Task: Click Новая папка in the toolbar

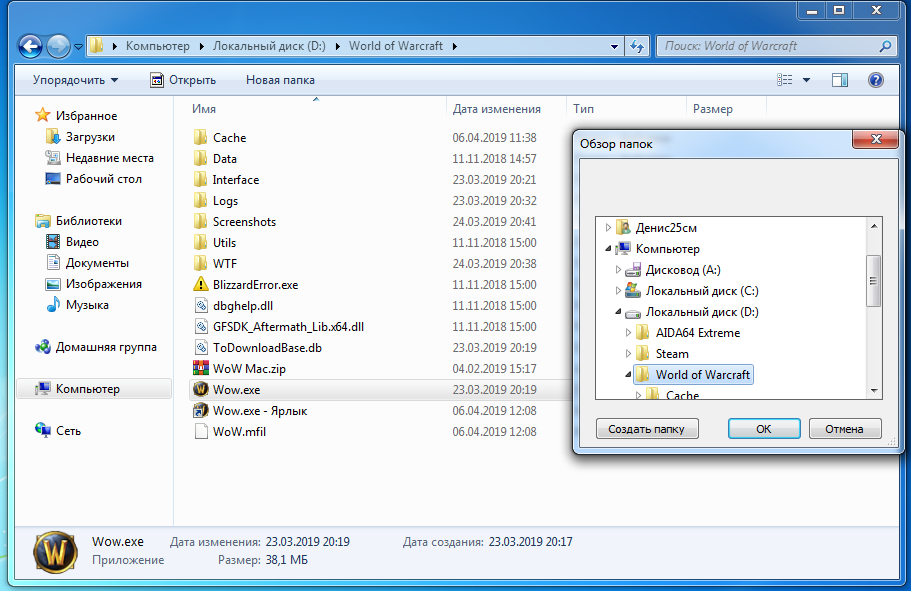Action: [x=280, y=80]
